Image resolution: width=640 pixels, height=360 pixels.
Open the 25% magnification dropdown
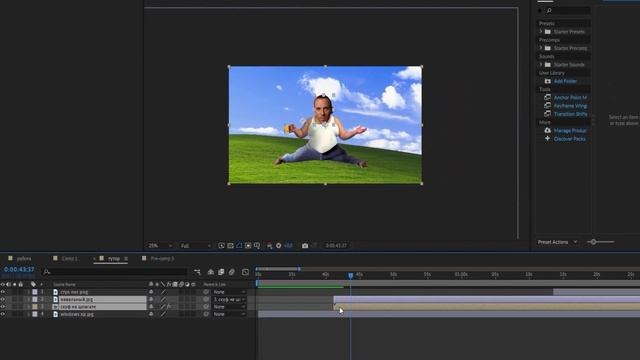160,246
